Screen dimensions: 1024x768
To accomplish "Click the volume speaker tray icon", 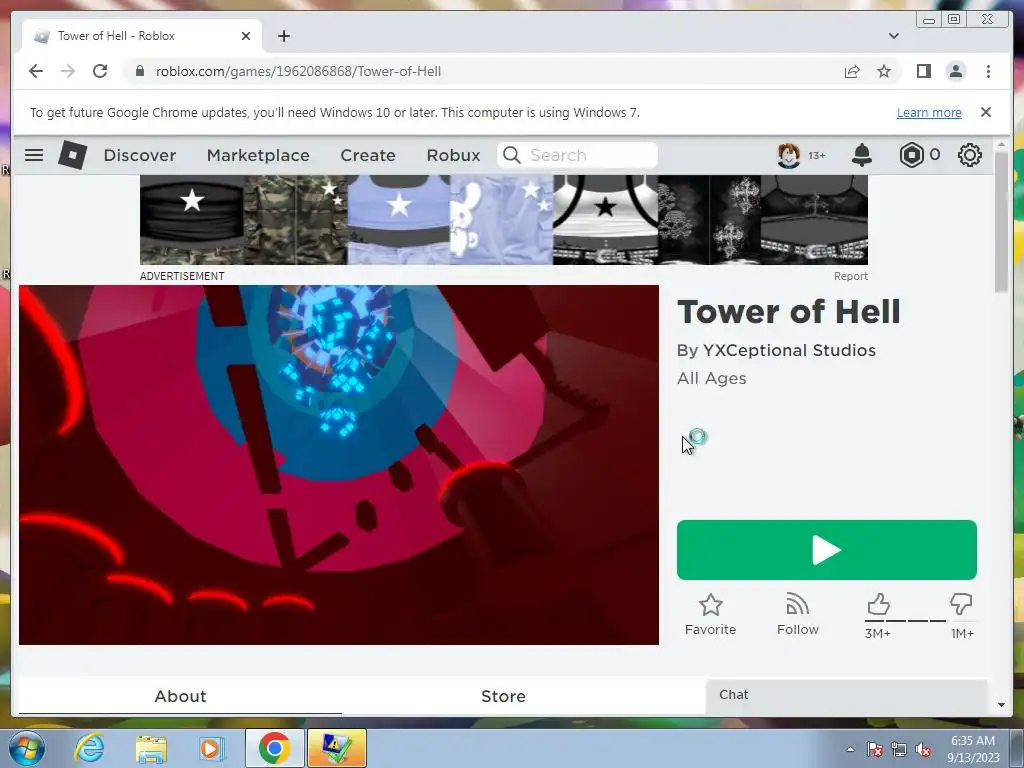I will pyautogui.click(x=923, y=750).
